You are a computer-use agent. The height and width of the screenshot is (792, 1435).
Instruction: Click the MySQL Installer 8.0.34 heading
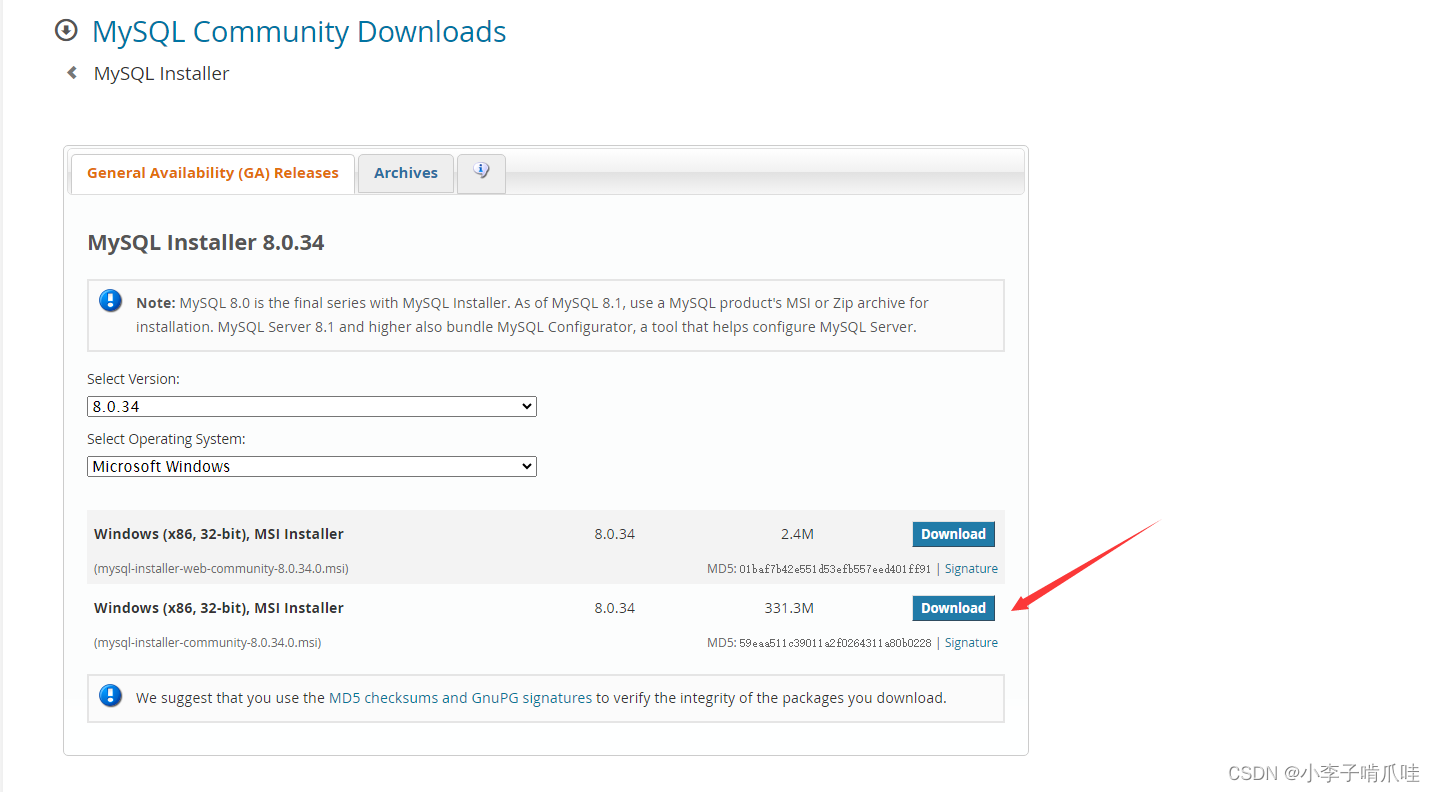206,243
